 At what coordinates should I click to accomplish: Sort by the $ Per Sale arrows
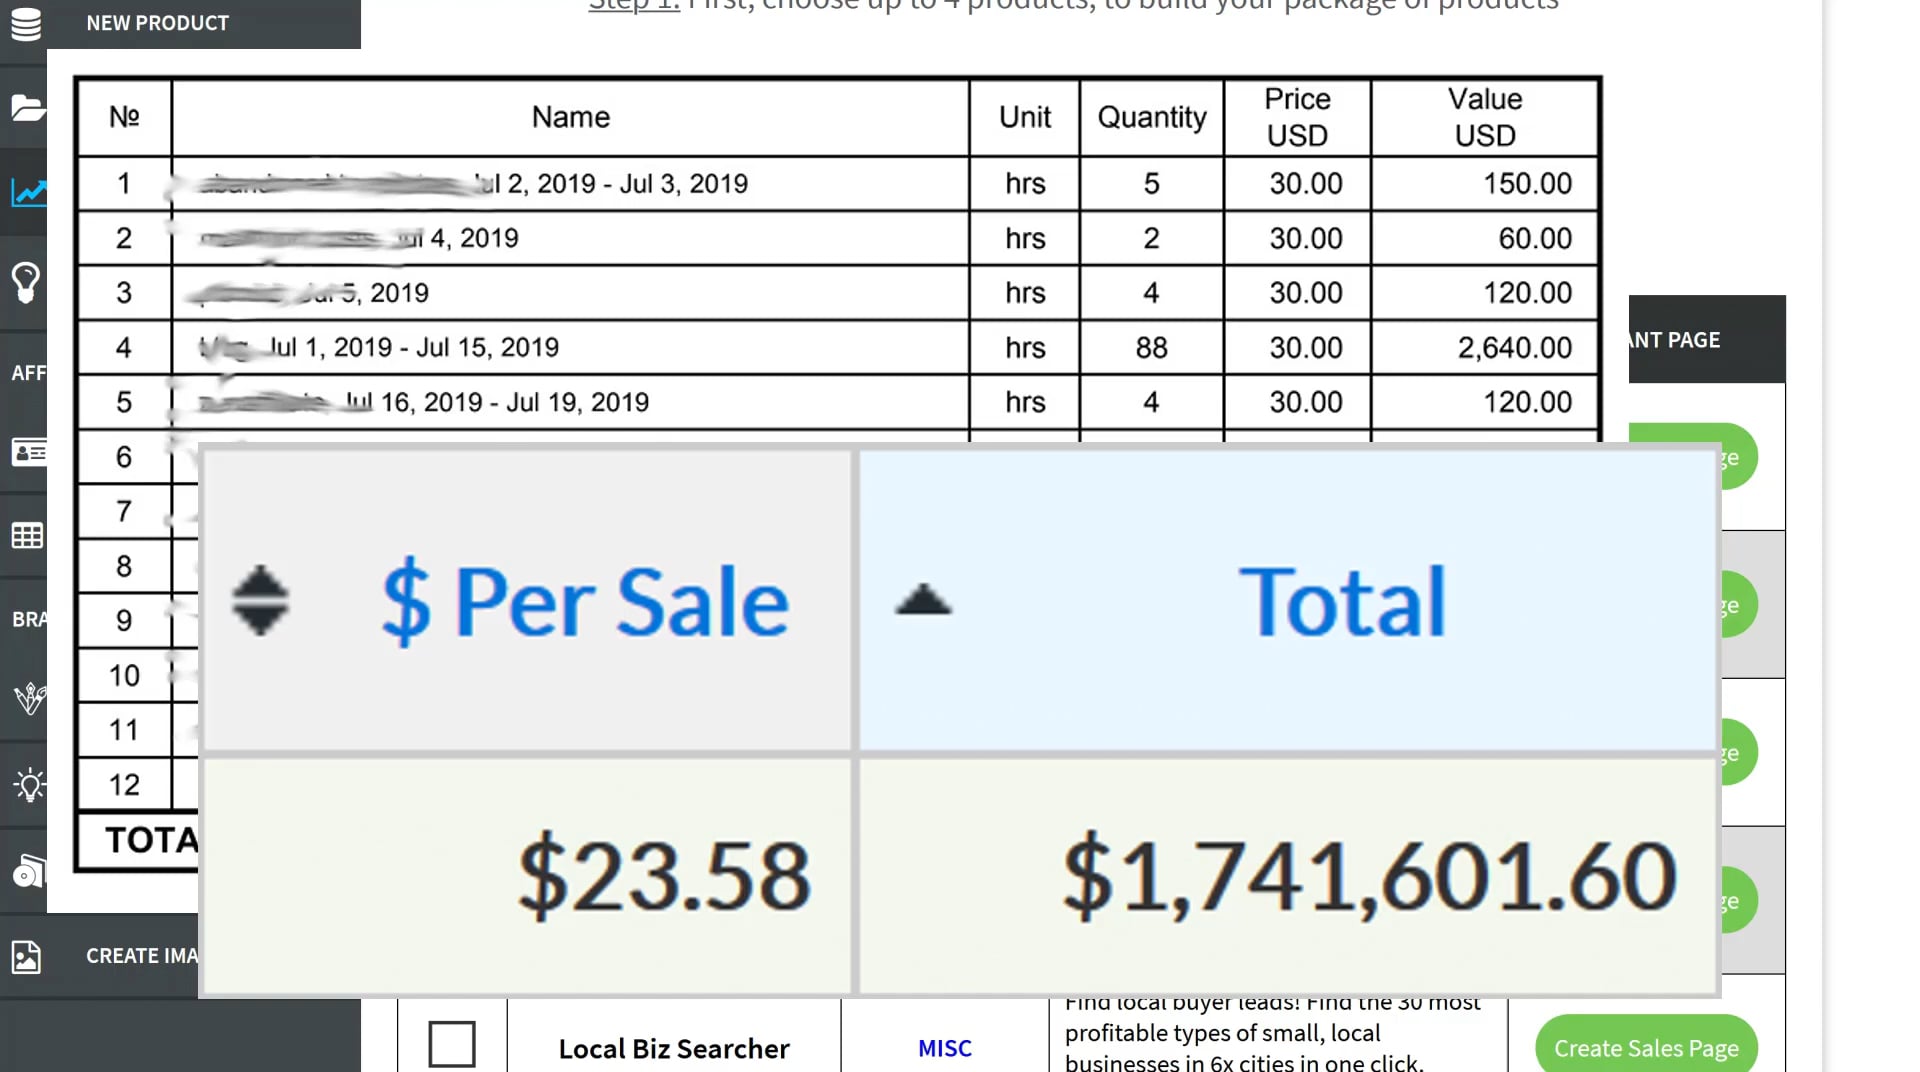click(260, 601)
